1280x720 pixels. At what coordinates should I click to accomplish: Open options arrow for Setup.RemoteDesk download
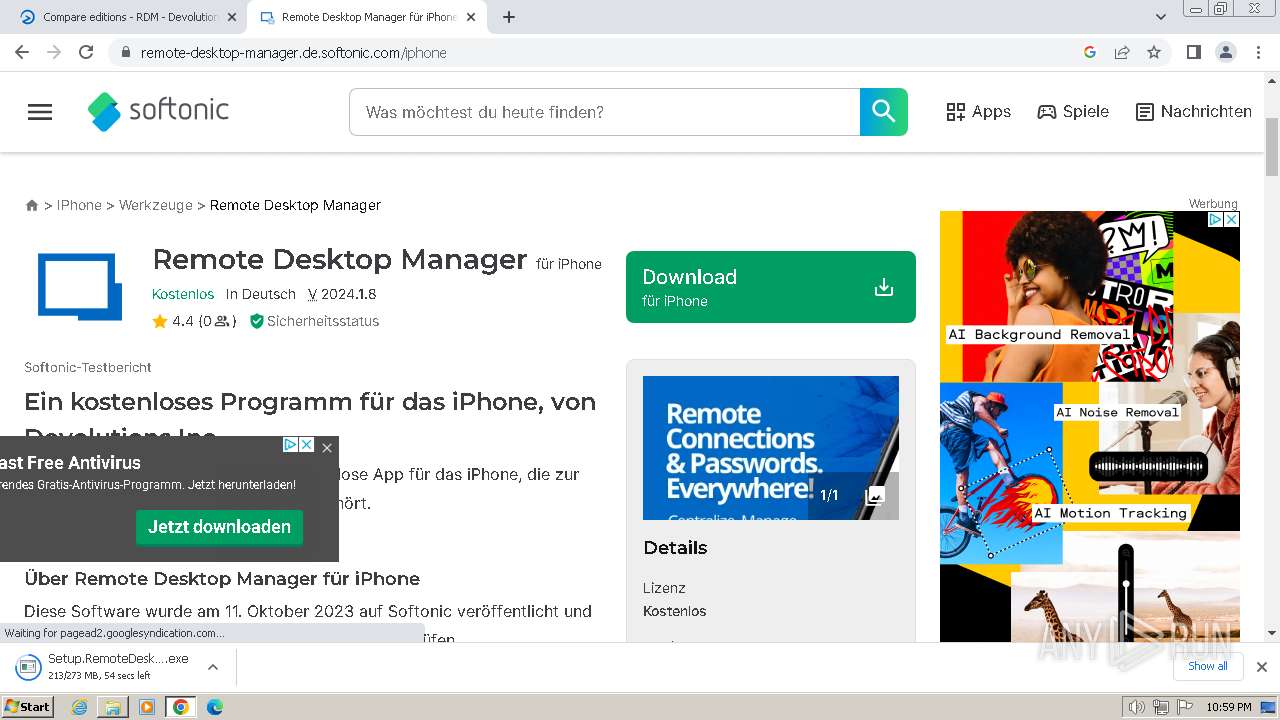pos(212,666)
